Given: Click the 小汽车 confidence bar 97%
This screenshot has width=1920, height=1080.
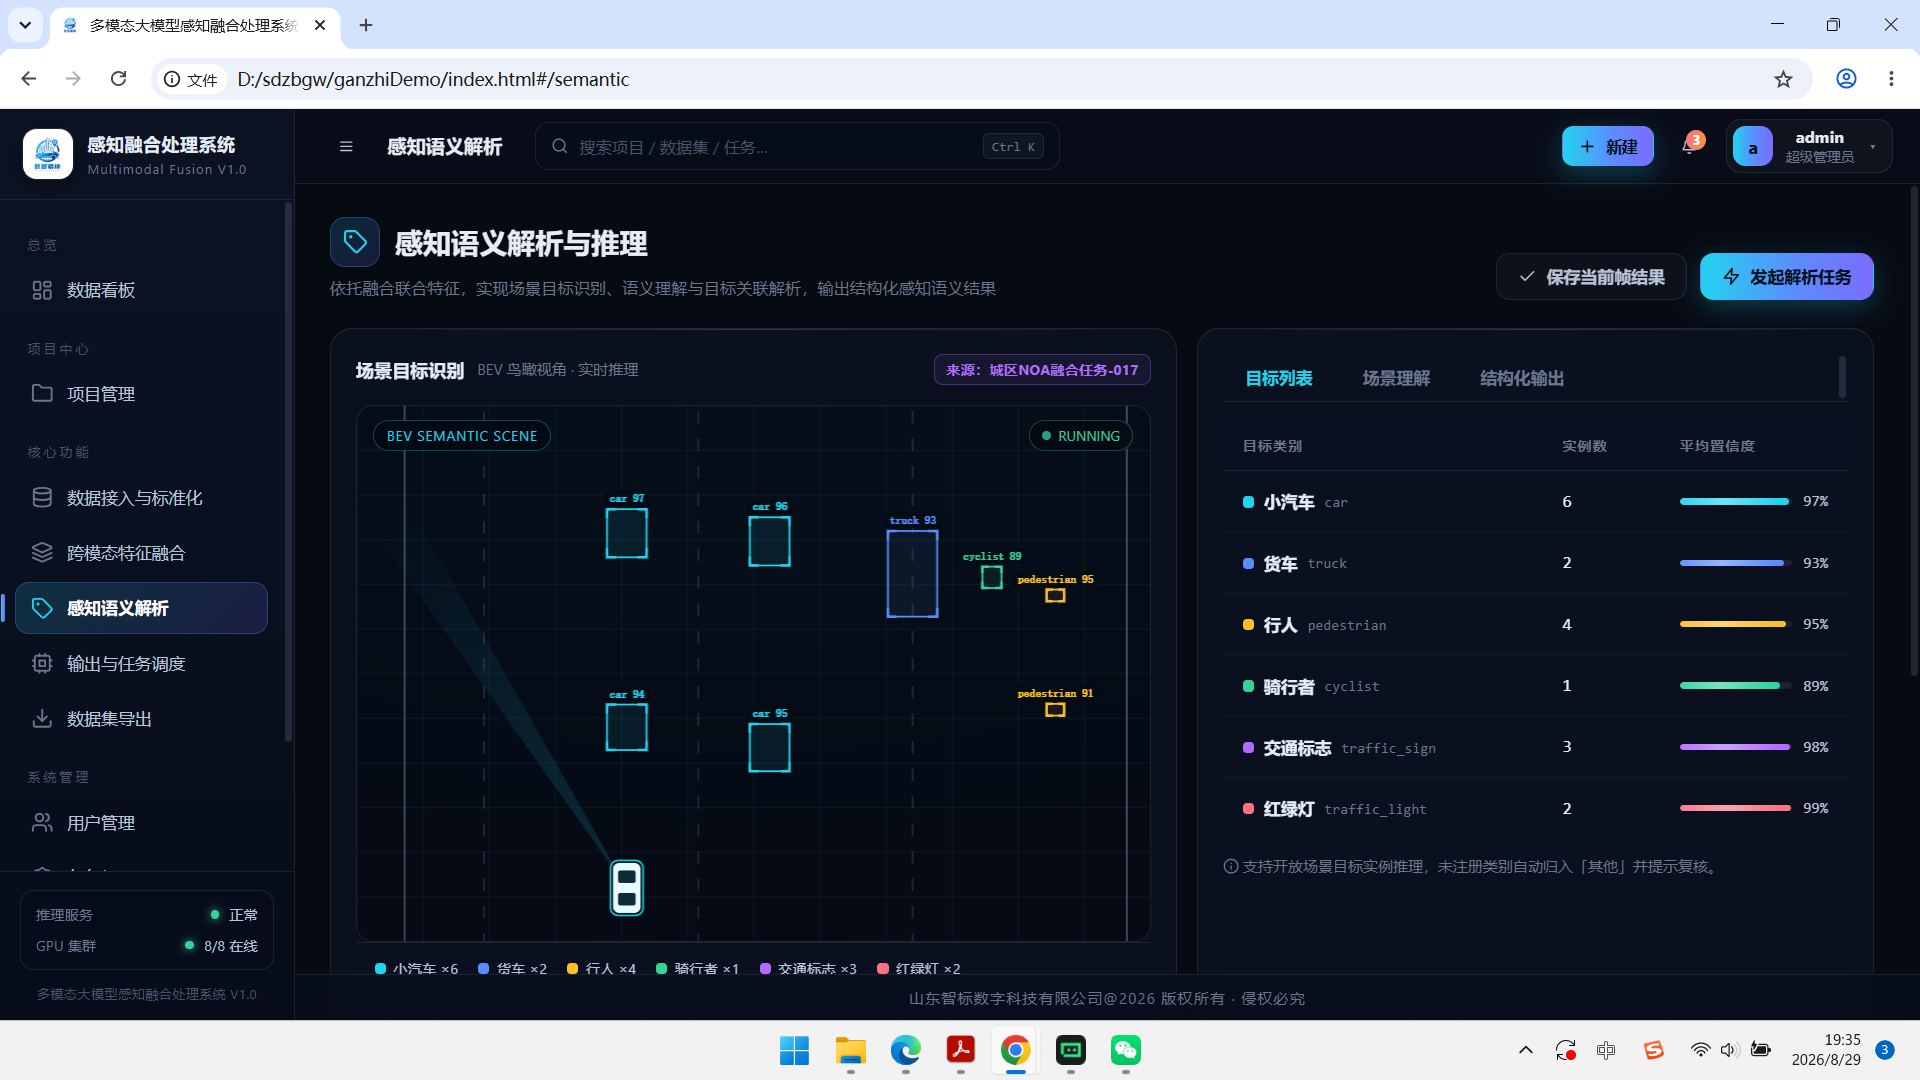Looking at the screenshot, I should coord(1734,502).
